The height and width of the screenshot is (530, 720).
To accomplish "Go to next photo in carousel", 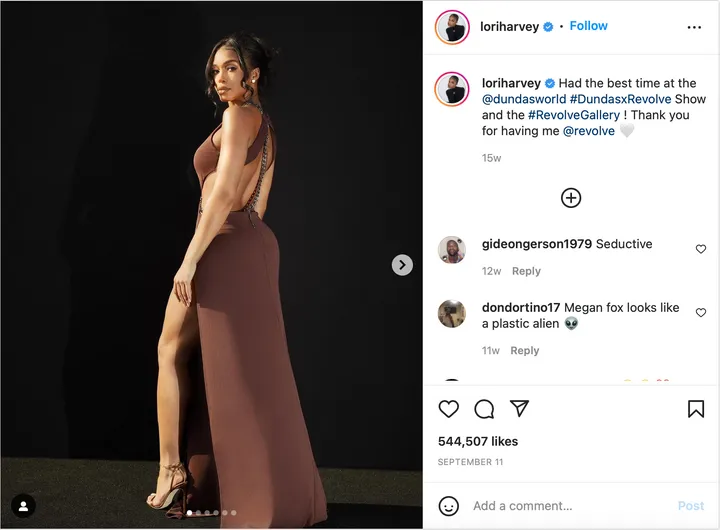I will point(402,265).
